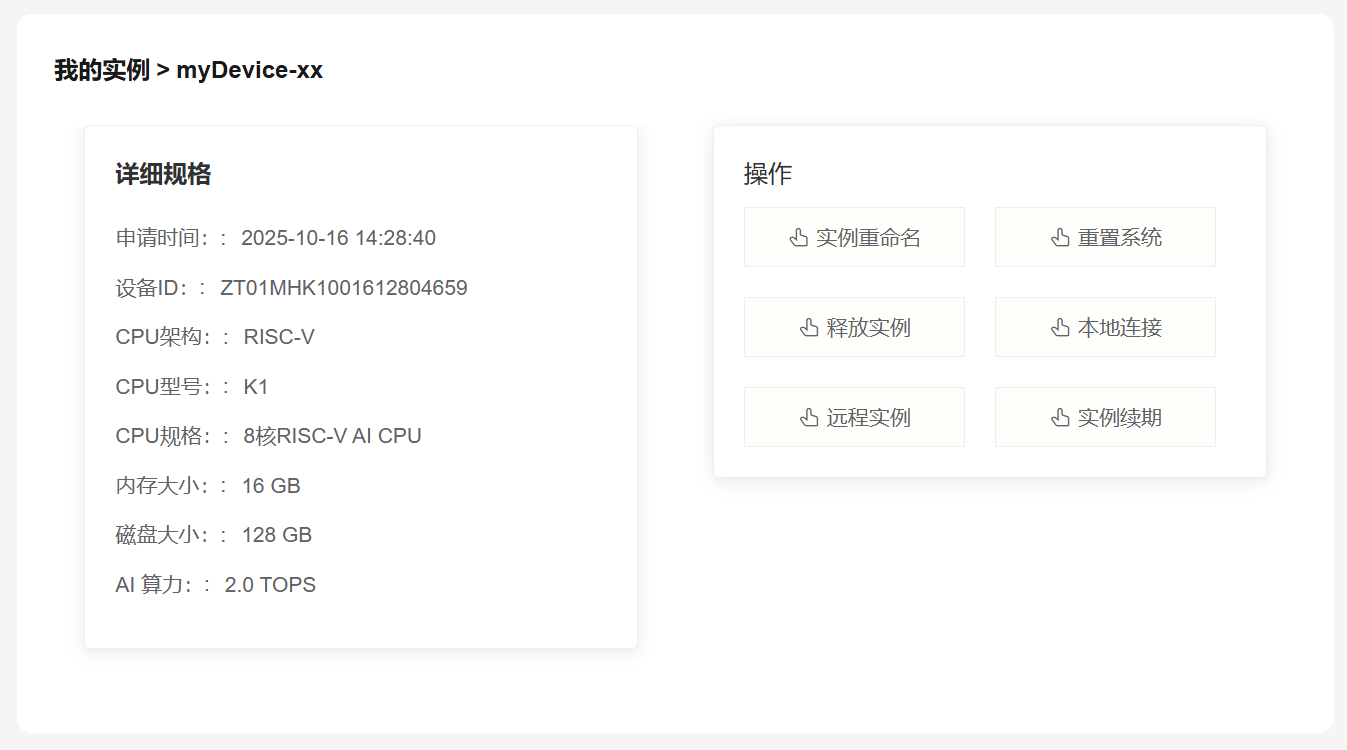Click the application time 2025-10-16 14:28:40
The height and width of the screenshot is (750, 1347).
pyautogui.click(x=339, y=238)
